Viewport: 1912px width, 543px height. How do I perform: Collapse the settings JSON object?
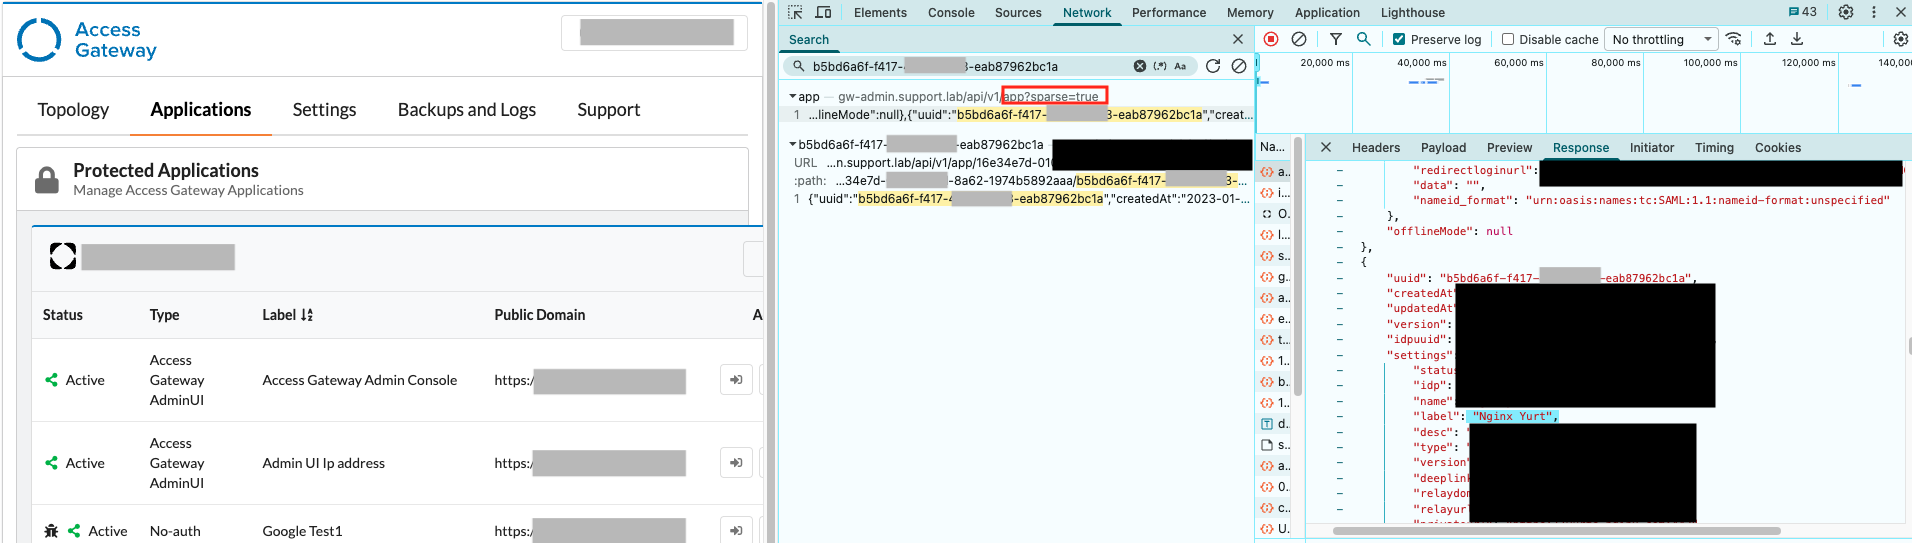1340,355
